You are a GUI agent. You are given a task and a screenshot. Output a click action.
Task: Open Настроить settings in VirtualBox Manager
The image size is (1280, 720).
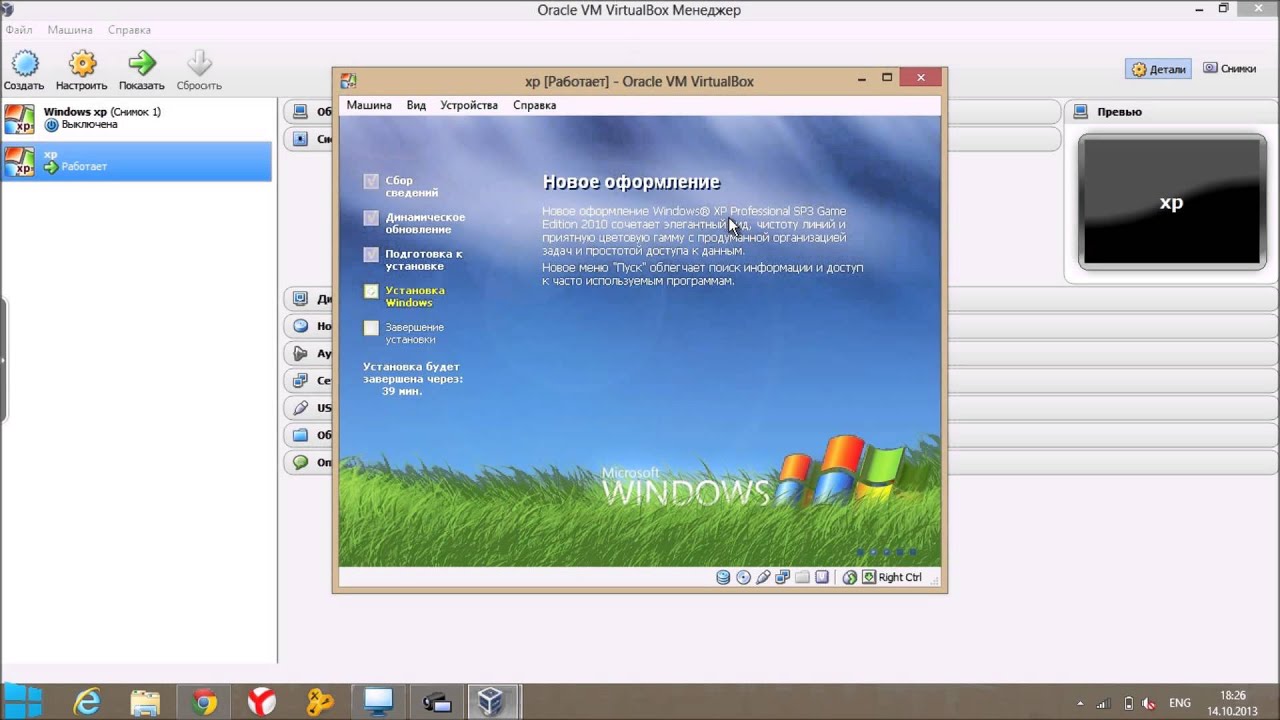[x=82, y=71]
